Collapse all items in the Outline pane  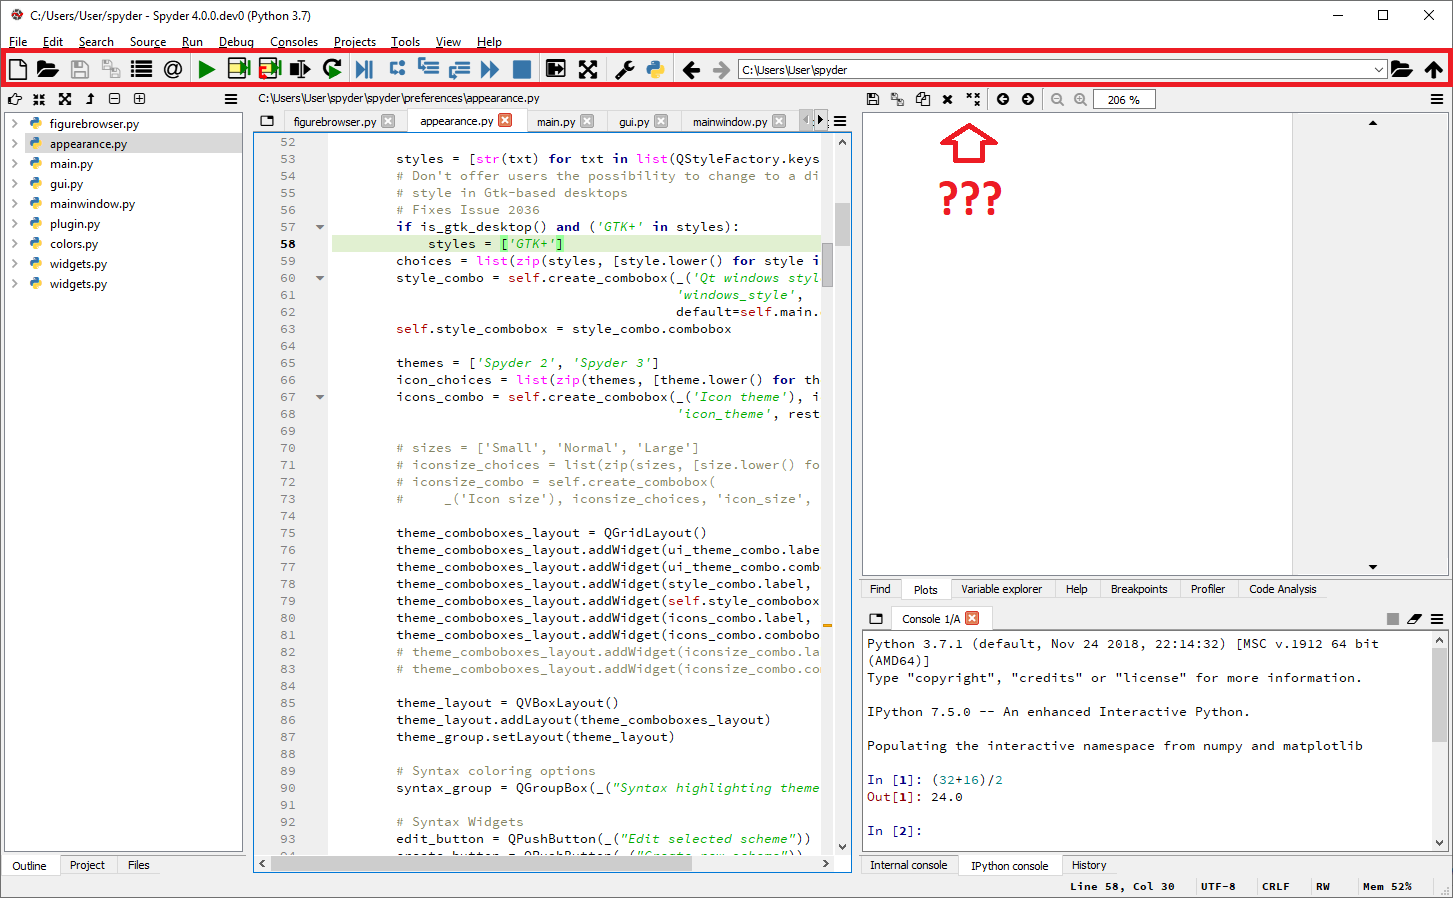click(x=39, y=99)
